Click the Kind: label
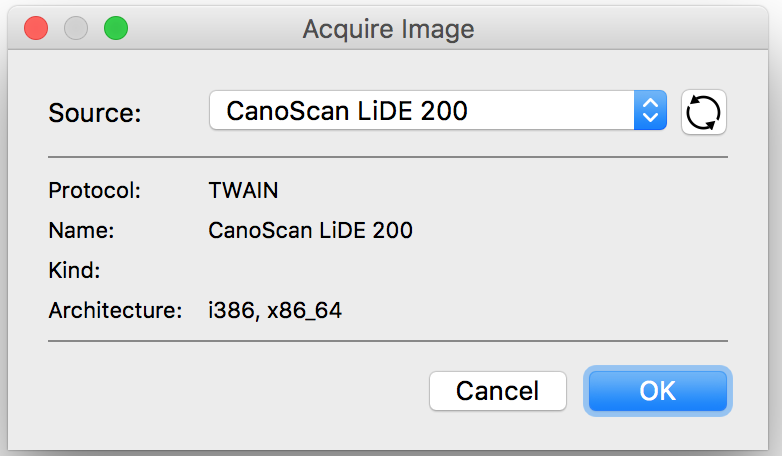The height and width of the screenshot is (456, 782). coord(74,270)
